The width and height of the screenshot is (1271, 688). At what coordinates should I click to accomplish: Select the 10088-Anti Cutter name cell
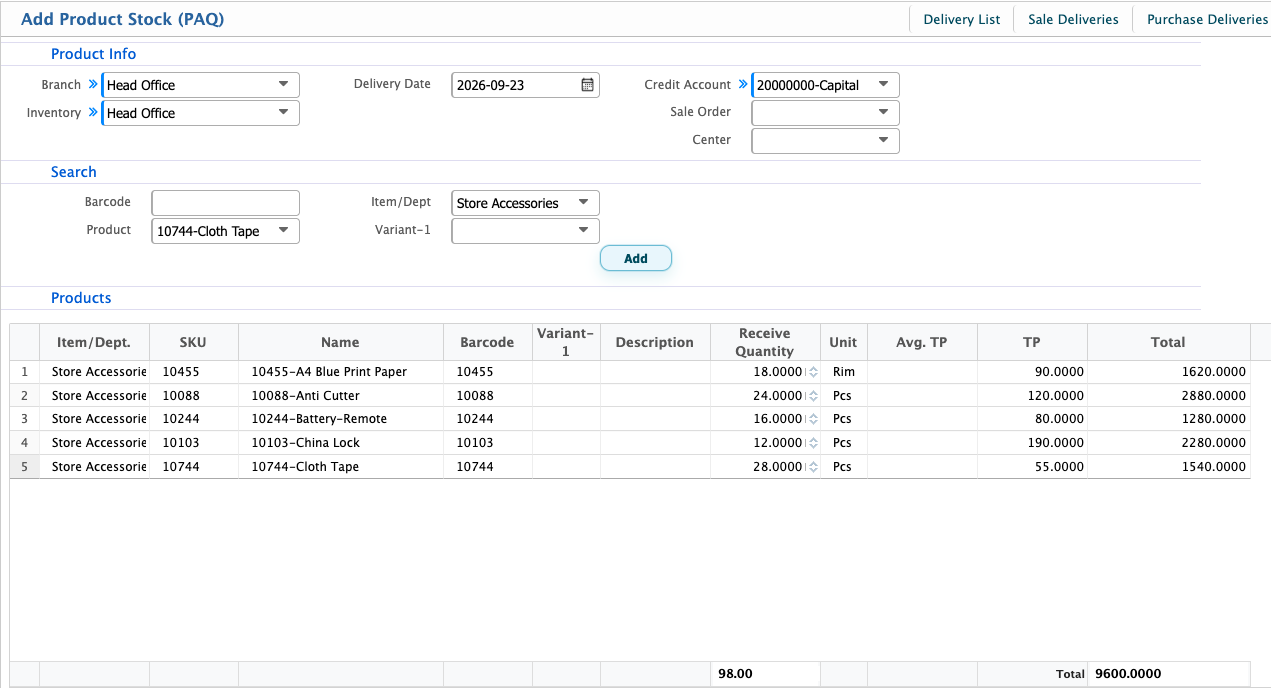[341, 396]
